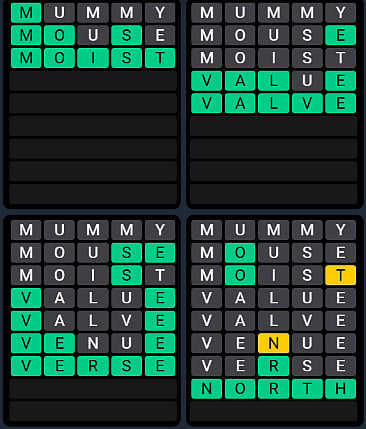Select the green A tile in VALVE row
The image size is (366, 429).
coord(240,103)
